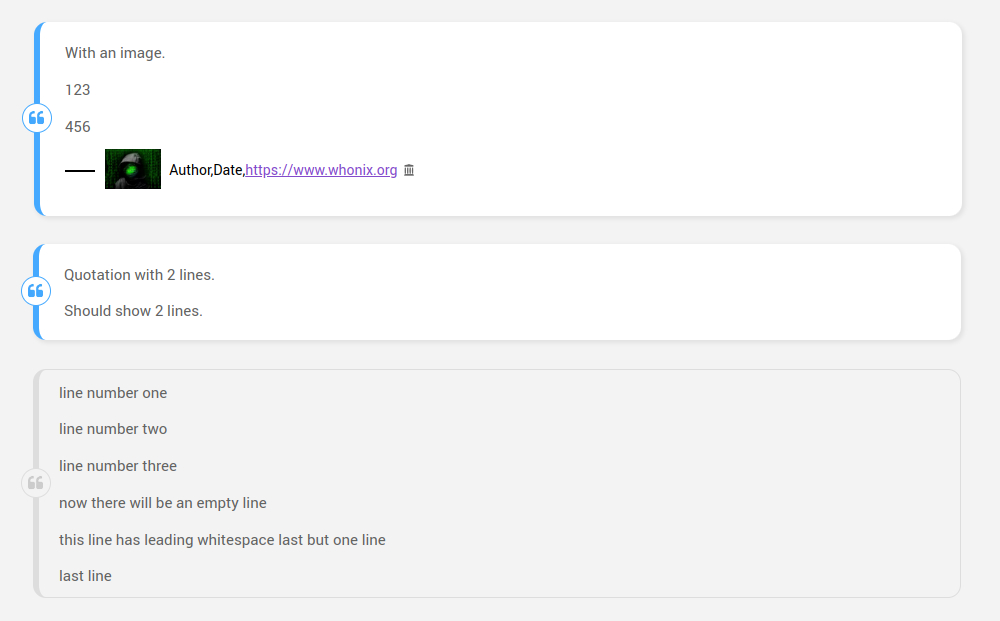The width and height of the screenshot is (1000, 621).
Task: Click the "Author,Date," citation text
Action: [x=207, y=170]
